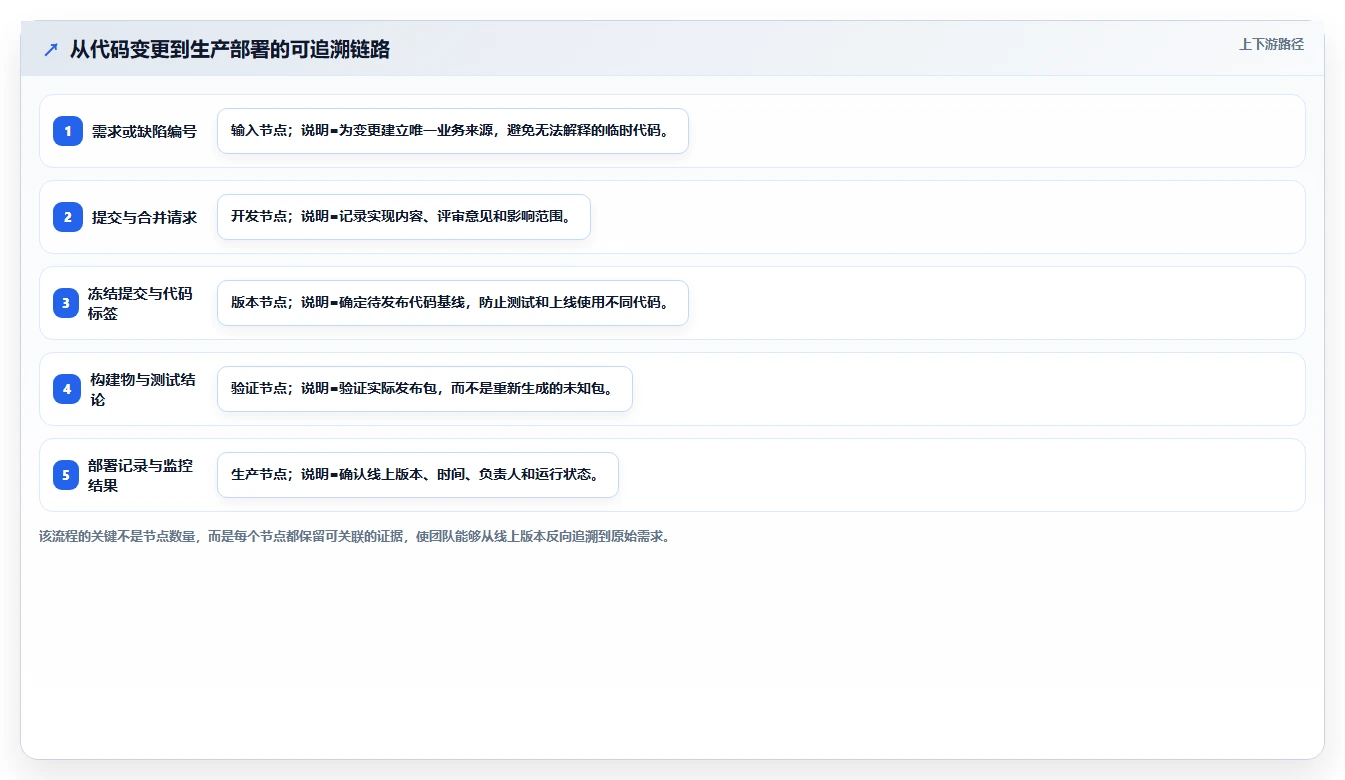Image resolution: width=1345 pixels, height=780 pixels.
Task: Open the 开发节点 description box
Action: 404,217
